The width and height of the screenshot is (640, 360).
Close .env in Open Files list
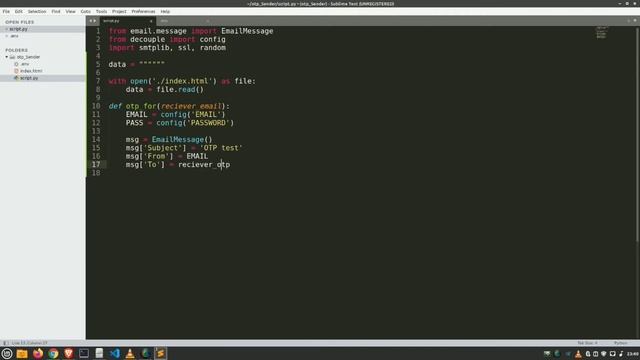pyautogui.click(x=7, y=36)
